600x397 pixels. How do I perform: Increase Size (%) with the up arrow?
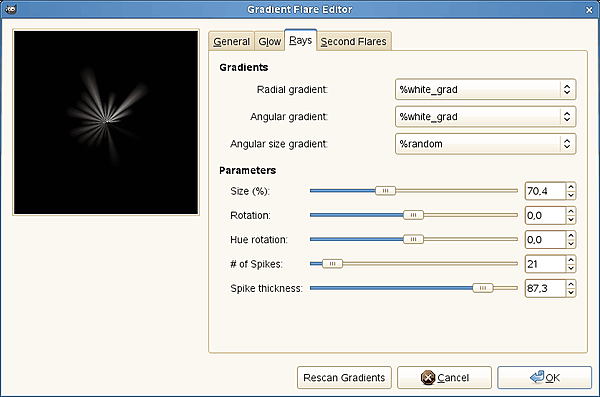[571, 186]
